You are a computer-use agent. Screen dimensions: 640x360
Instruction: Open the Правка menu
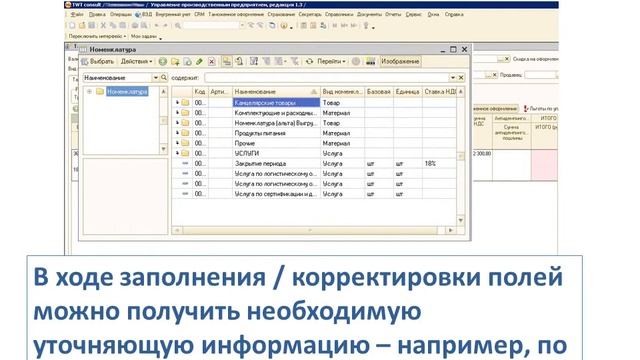(x=97, y=14)
